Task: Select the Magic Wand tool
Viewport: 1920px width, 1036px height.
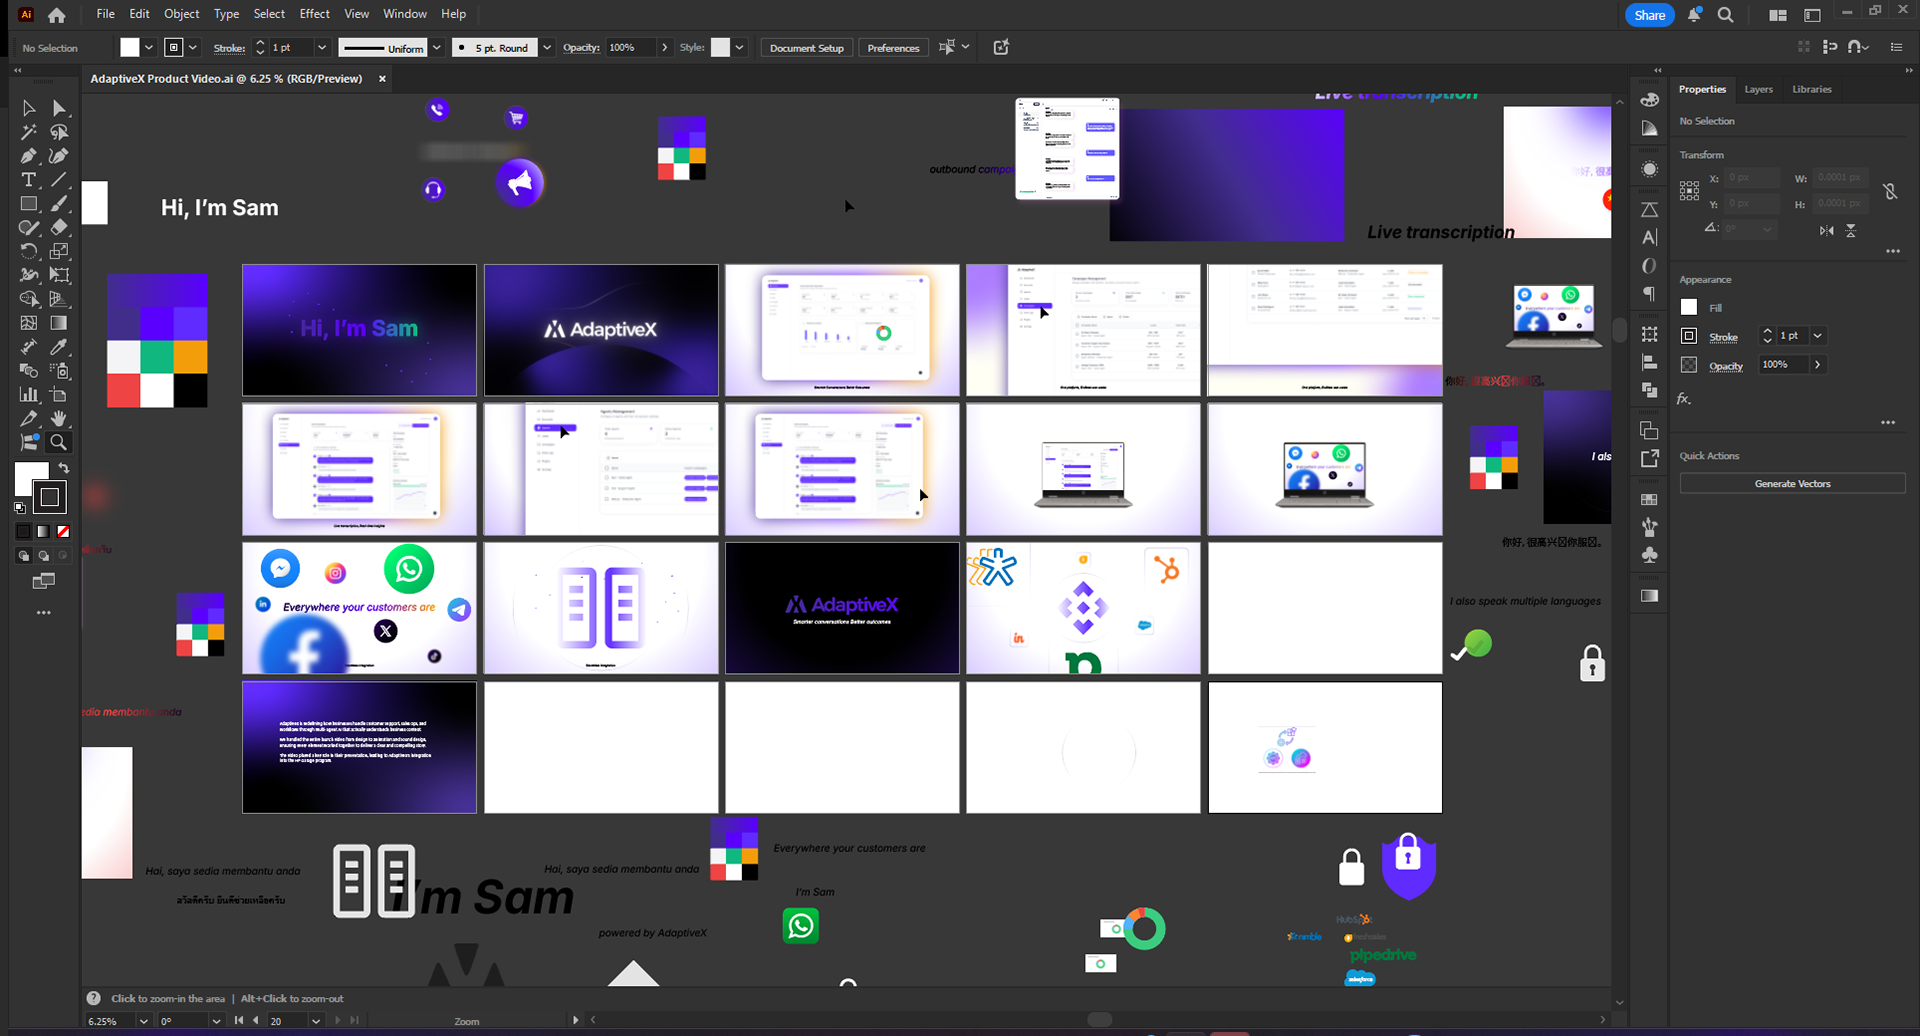Action: point(28,132)
